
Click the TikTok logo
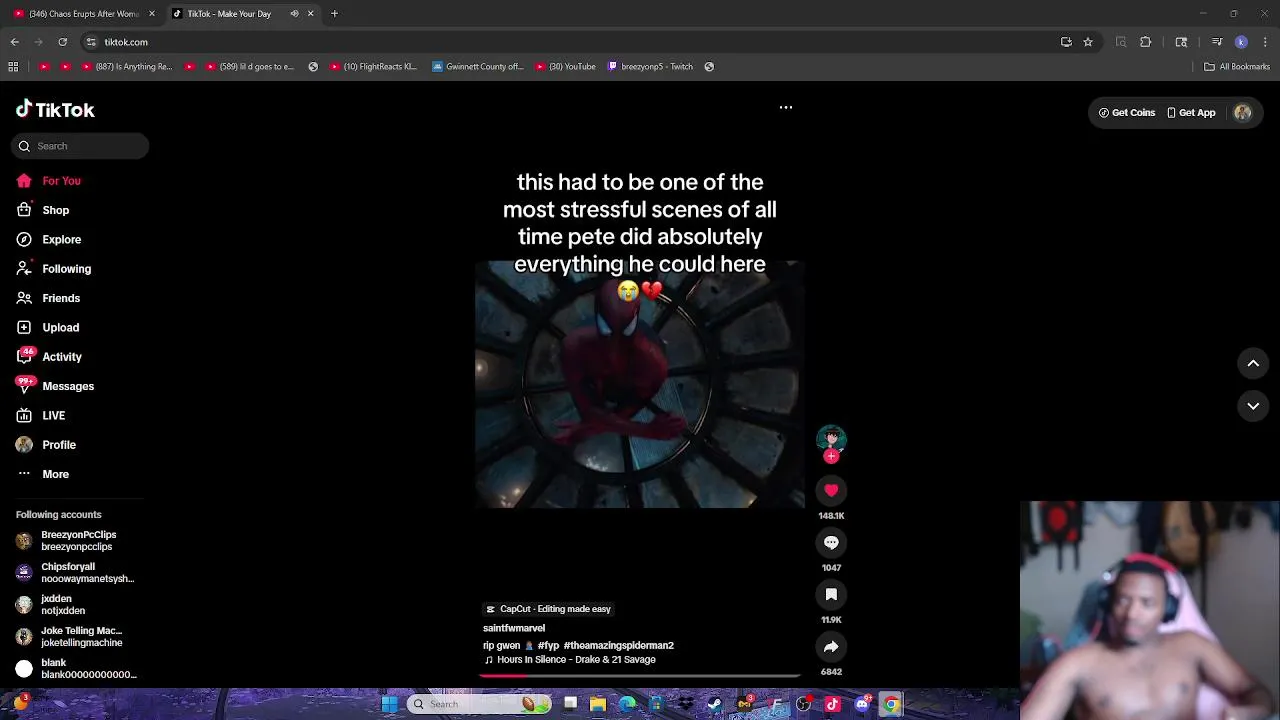click(x=55, y=110)
